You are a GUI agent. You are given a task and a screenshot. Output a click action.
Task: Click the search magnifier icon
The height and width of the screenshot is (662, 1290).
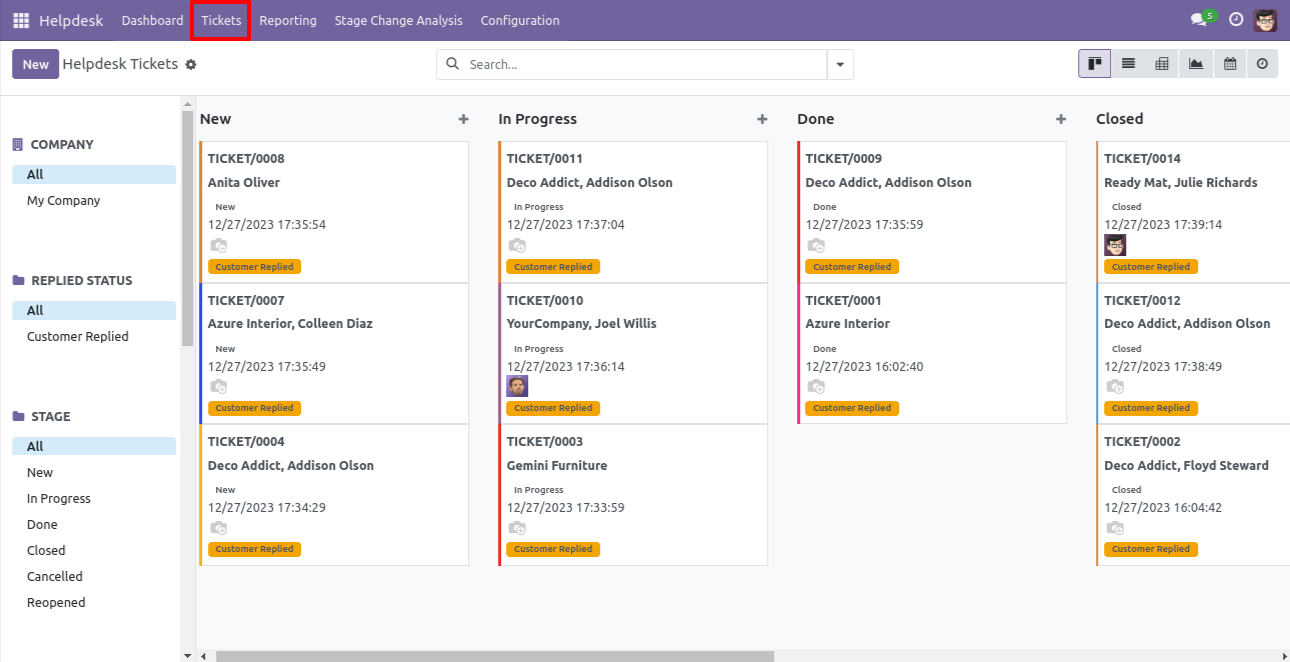[452, 64]
